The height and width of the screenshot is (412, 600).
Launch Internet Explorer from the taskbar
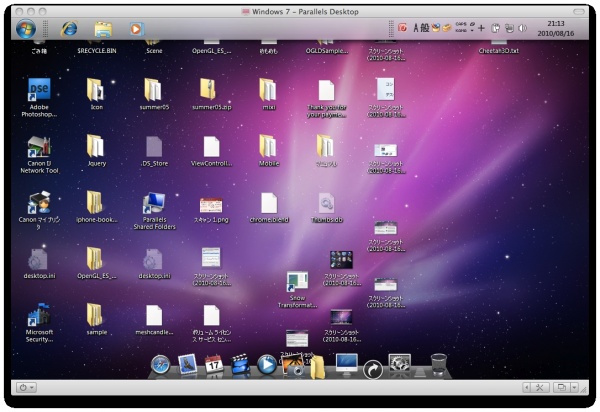(69, 29)
